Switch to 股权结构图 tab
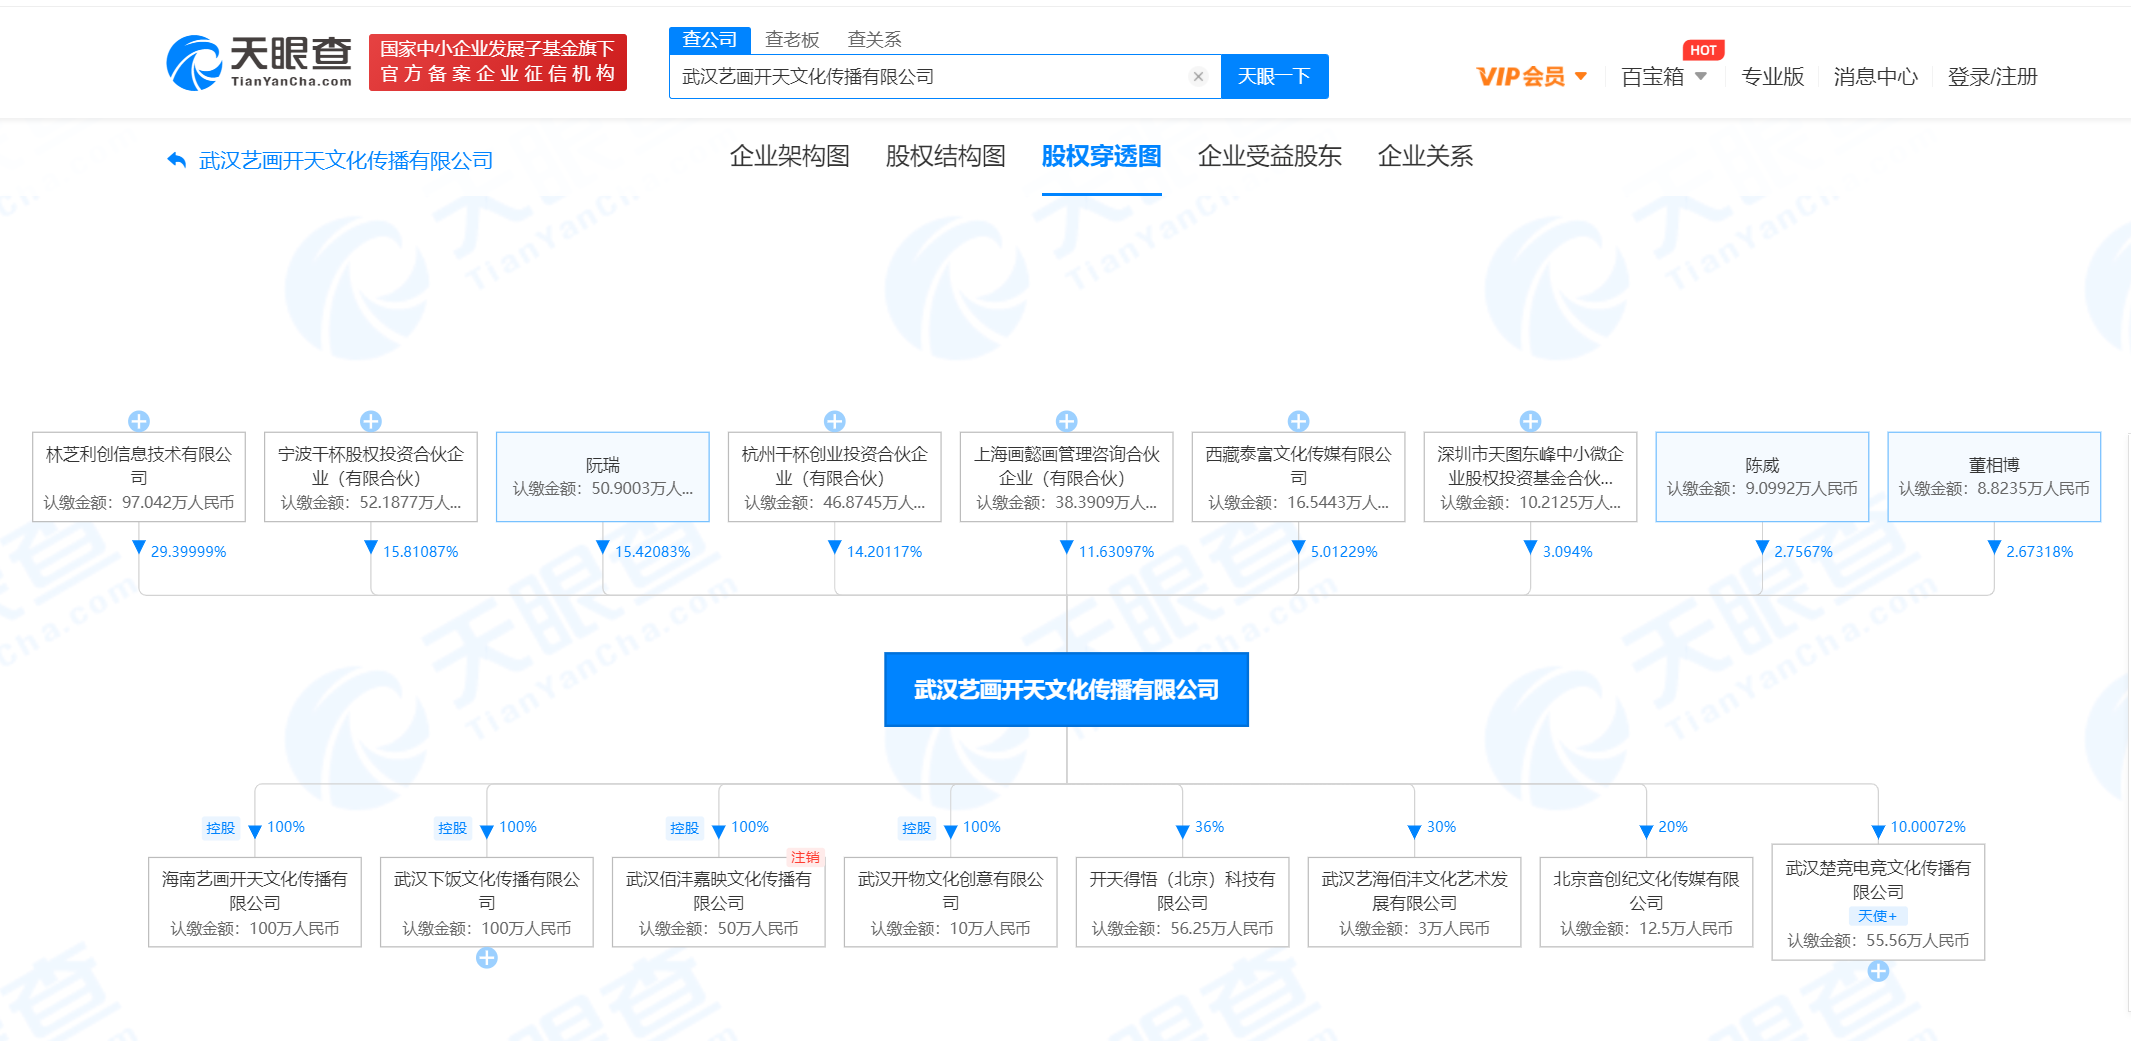This screenshot has height=1041, width=2131. pos(945,156)
